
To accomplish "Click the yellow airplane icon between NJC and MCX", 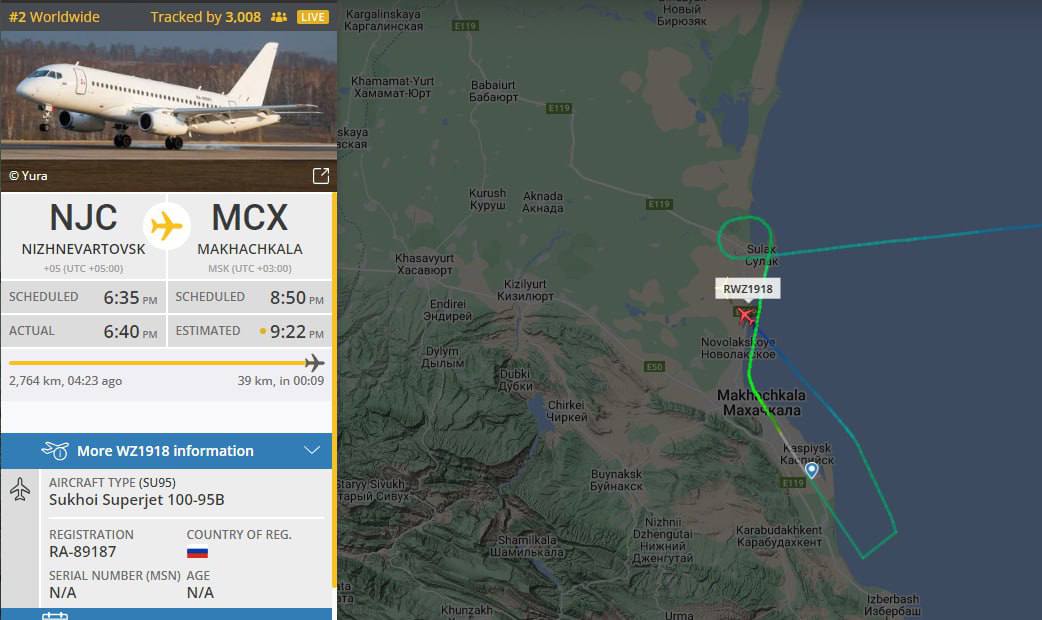I will click(x=166, y=226).
